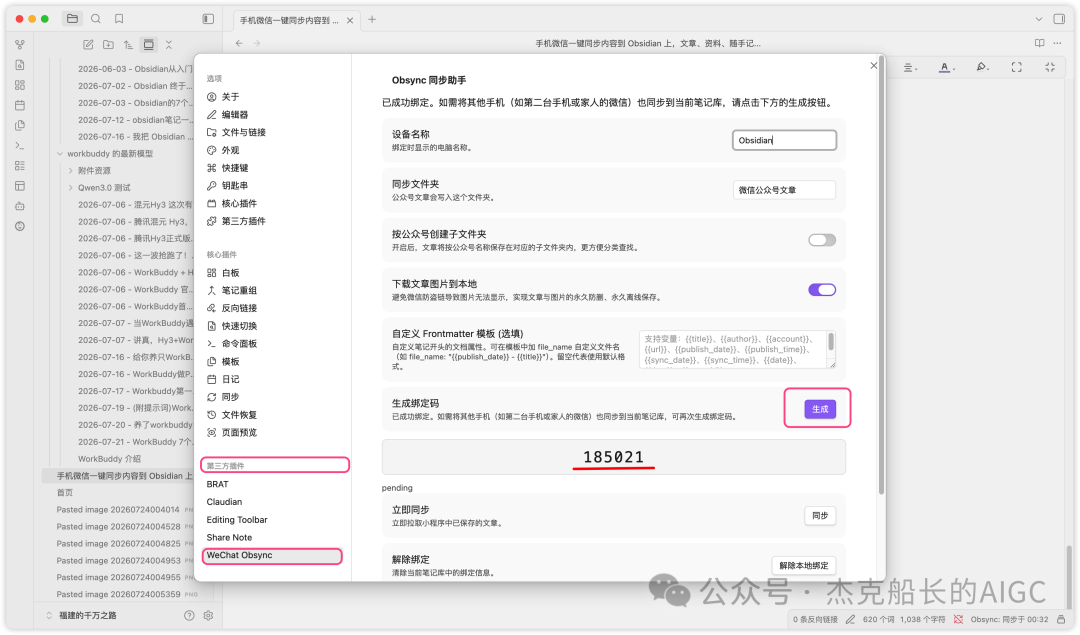Click the pencil edit icon in status bar
The width and height of the screenshot is (1080, 635).
pos(851,619)
